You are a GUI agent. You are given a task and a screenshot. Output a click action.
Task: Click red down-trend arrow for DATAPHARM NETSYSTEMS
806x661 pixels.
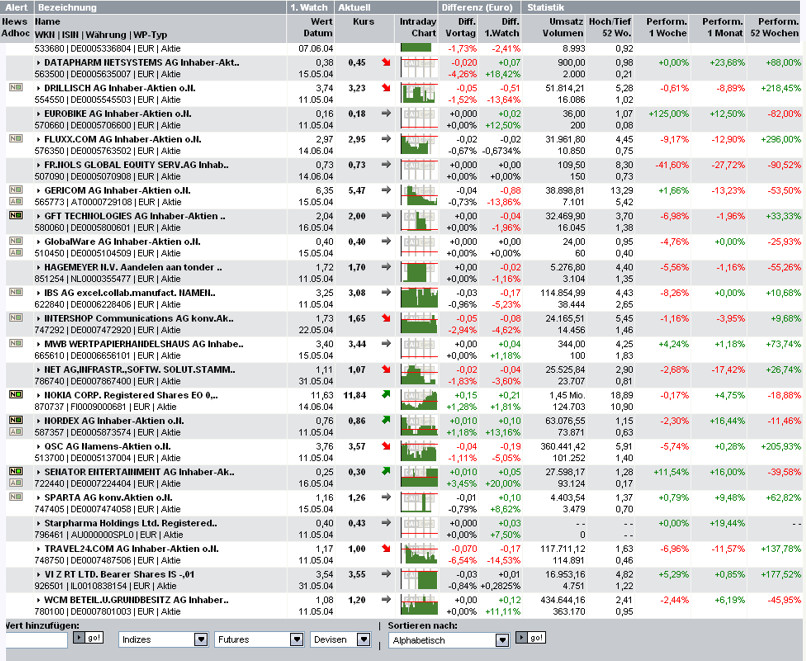point(386,62)
